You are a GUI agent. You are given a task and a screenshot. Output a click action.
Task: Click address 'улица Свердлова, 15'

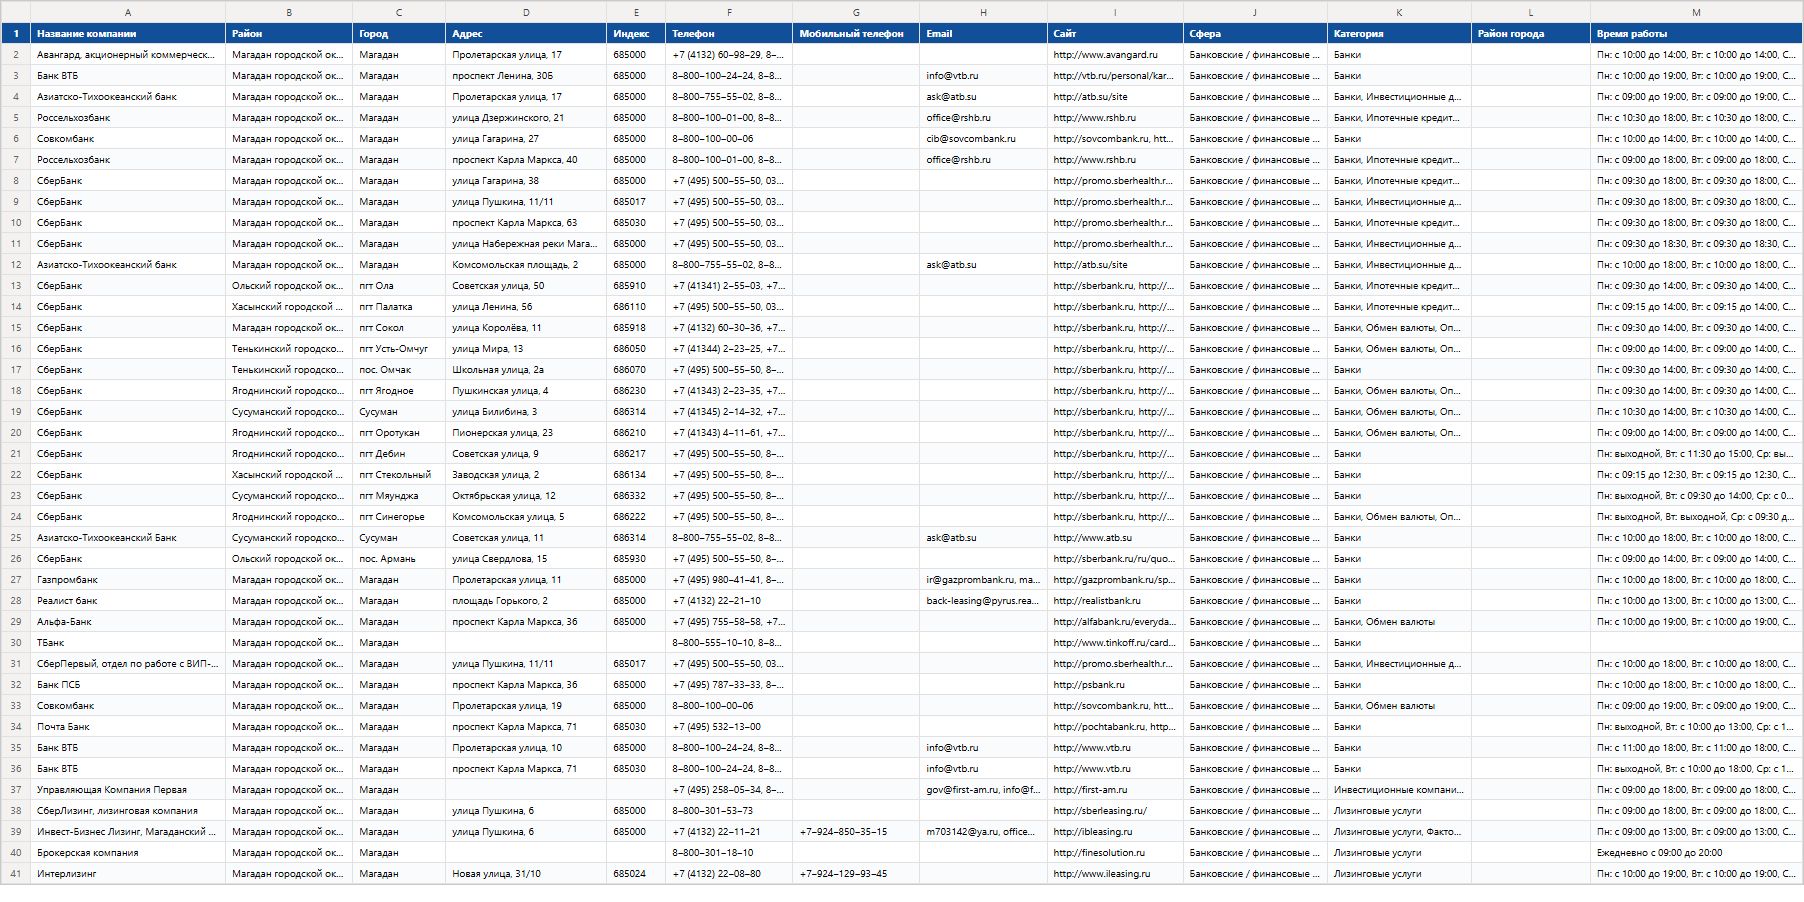click(x=526, y=558)
